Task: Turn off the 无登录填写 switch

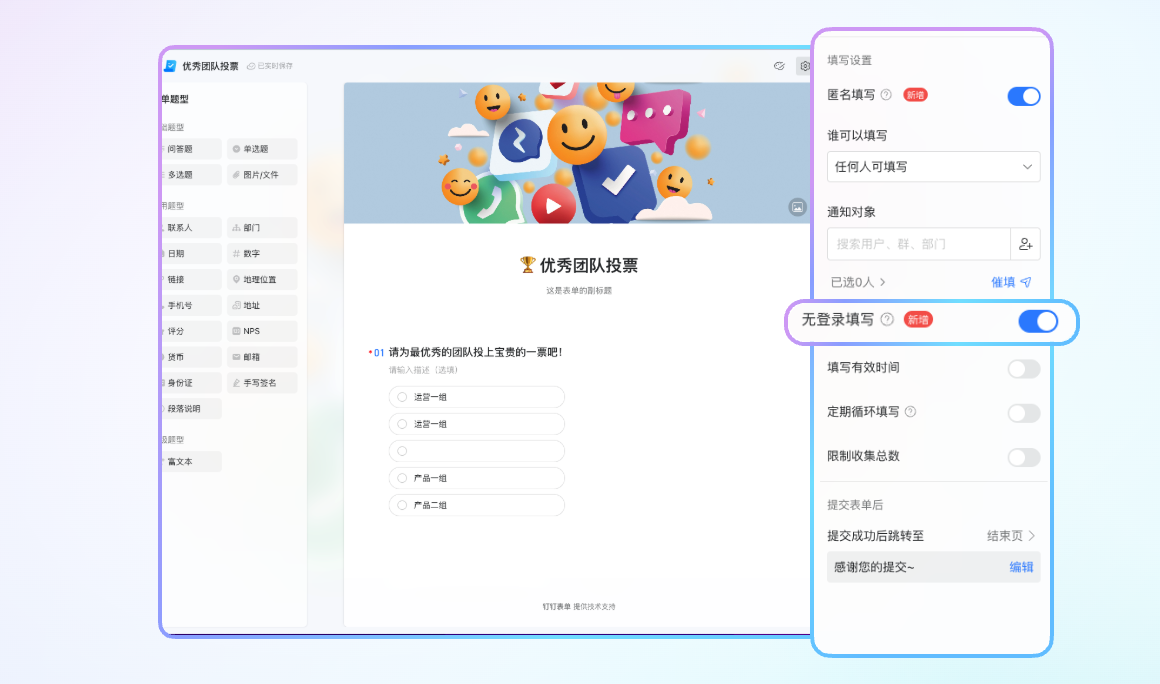Action: 1037,321
